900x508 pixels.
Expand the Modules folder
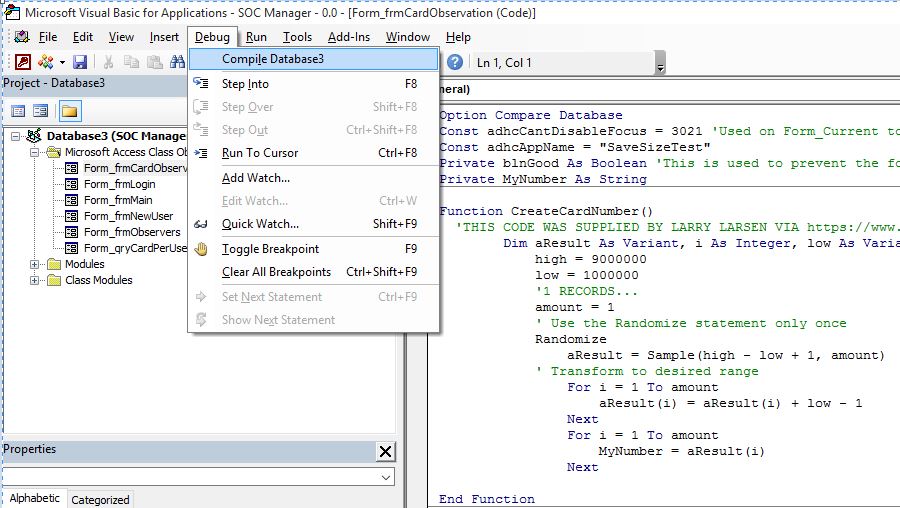pos(34,264)
